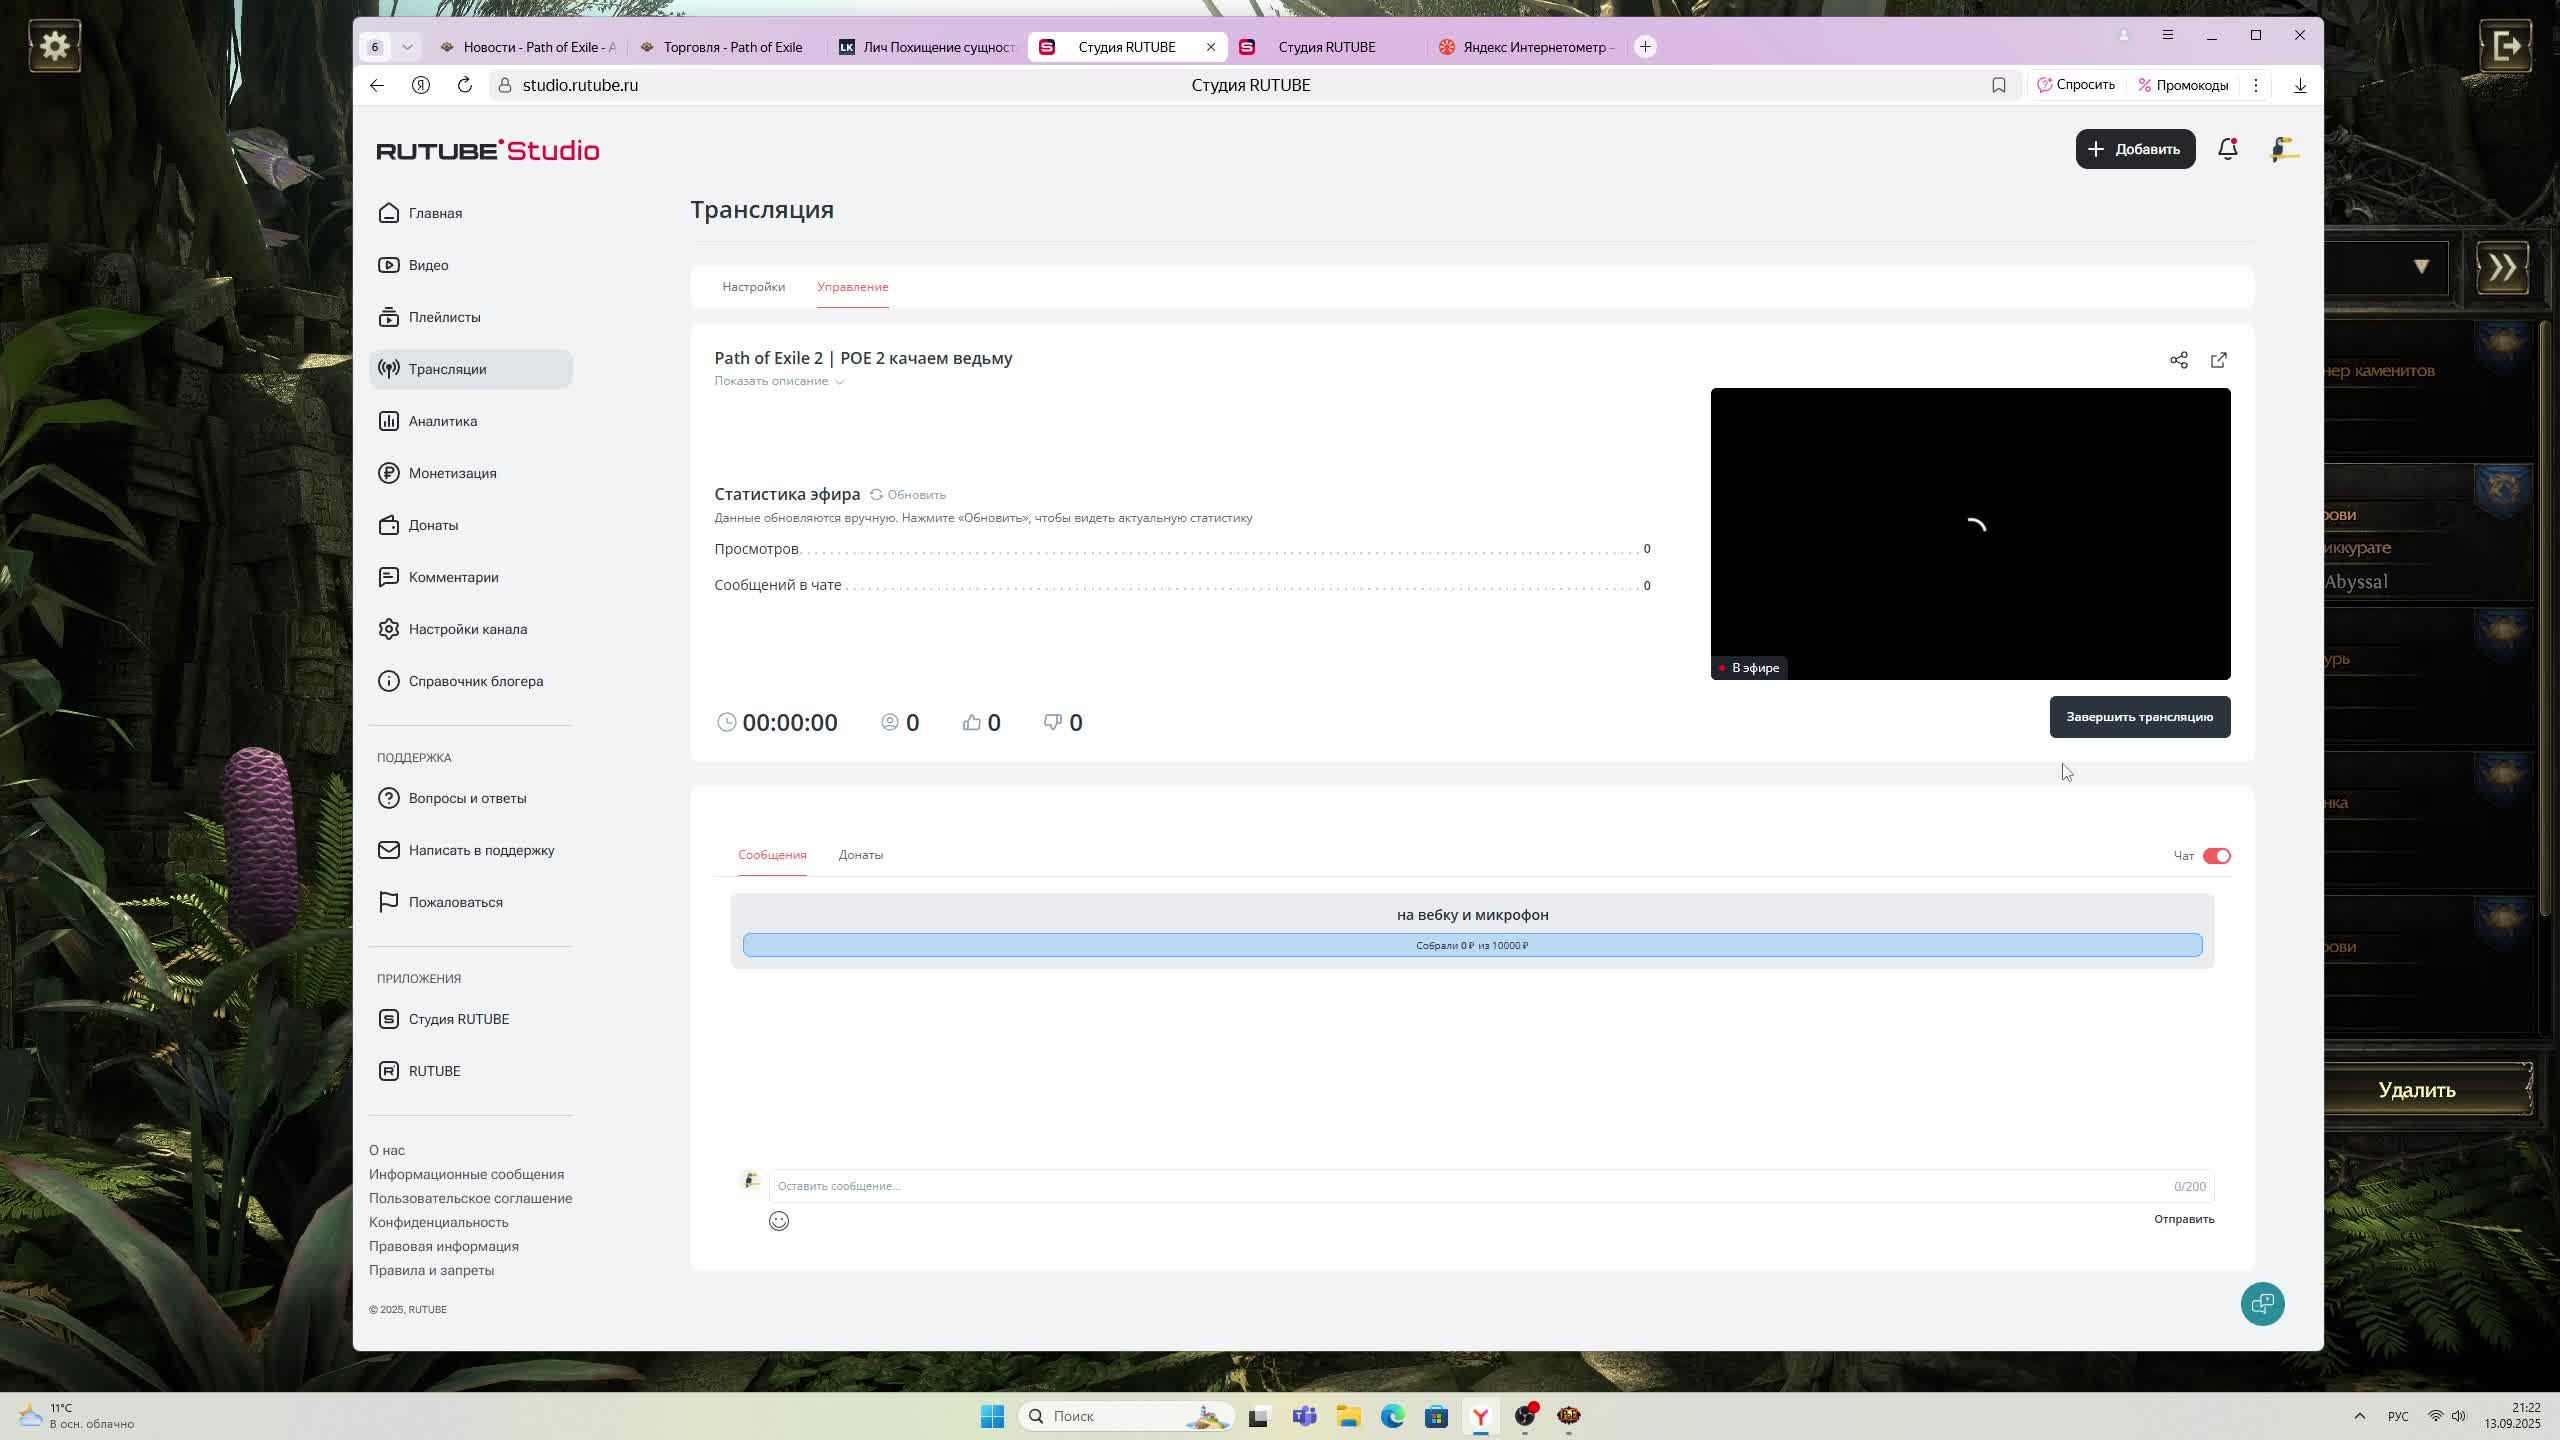Open the notifications bell
This screenshot has height=1440, width=2560.
(2227, 149)
